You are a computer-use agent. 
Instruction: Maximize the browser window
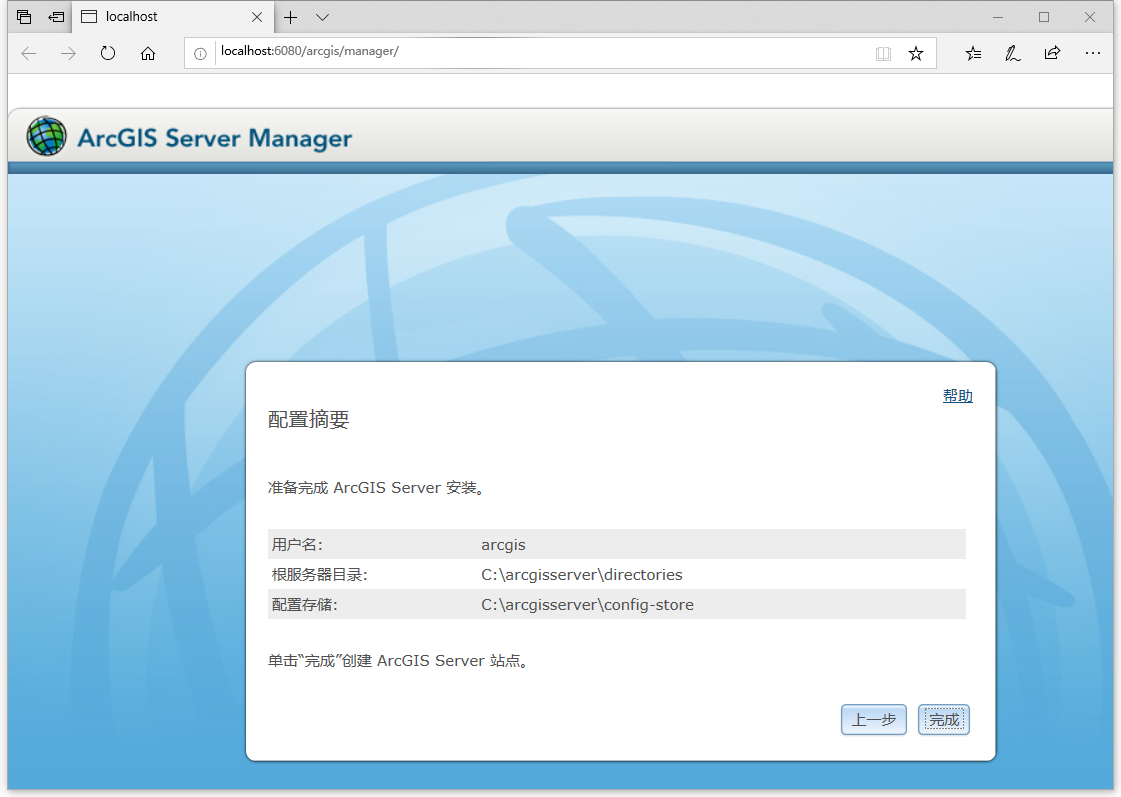point(1044,17)
